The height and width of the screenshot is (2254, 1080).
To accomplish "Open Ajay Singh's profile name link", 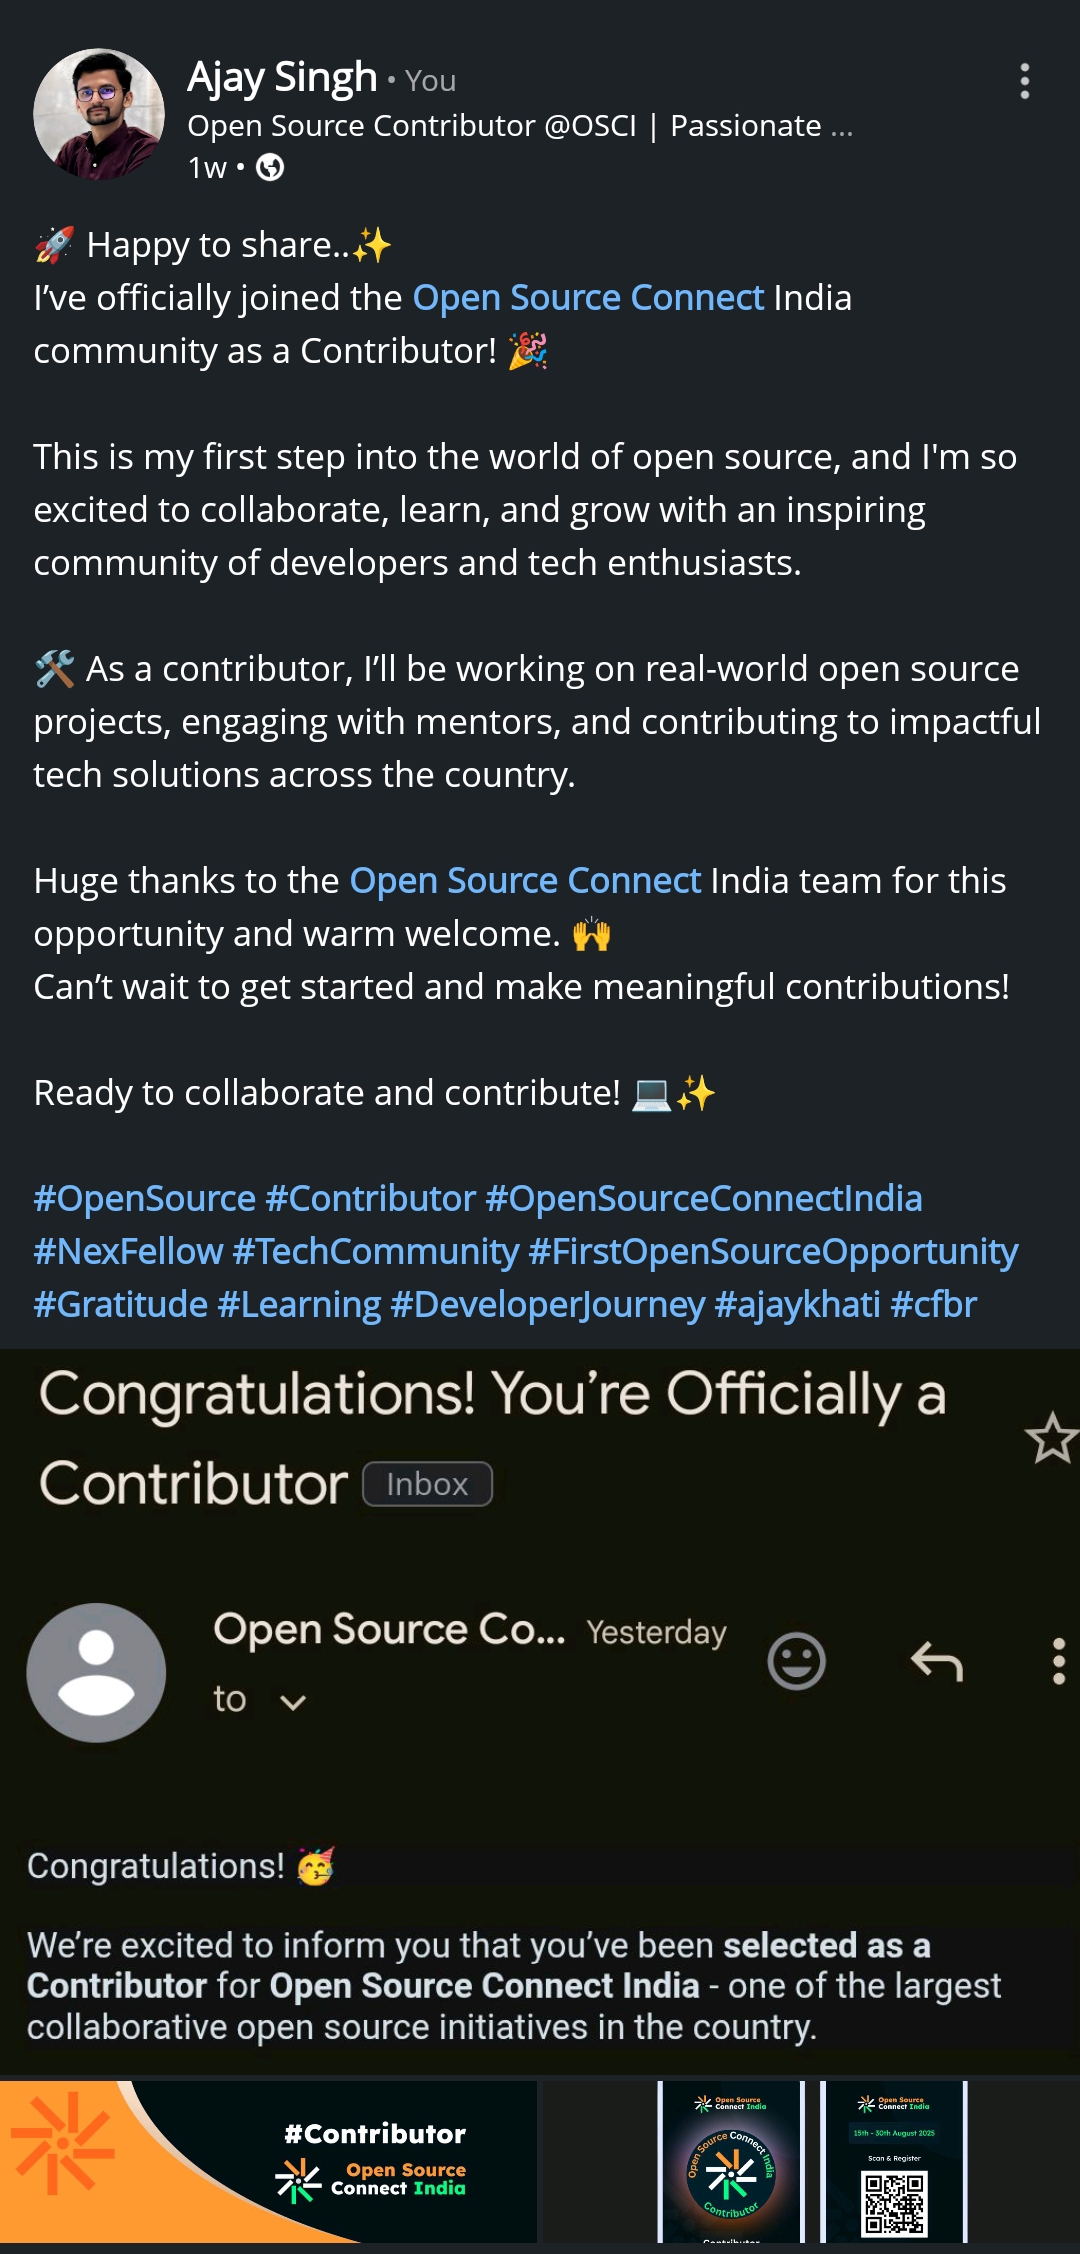I will (282, 78).
